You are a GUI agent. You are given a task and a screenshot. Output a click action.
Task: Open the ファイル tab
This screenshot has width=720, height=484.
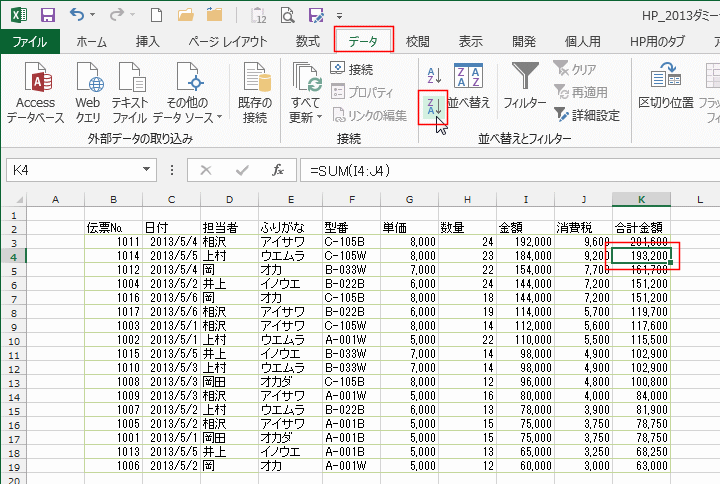[x=29, y=42]
